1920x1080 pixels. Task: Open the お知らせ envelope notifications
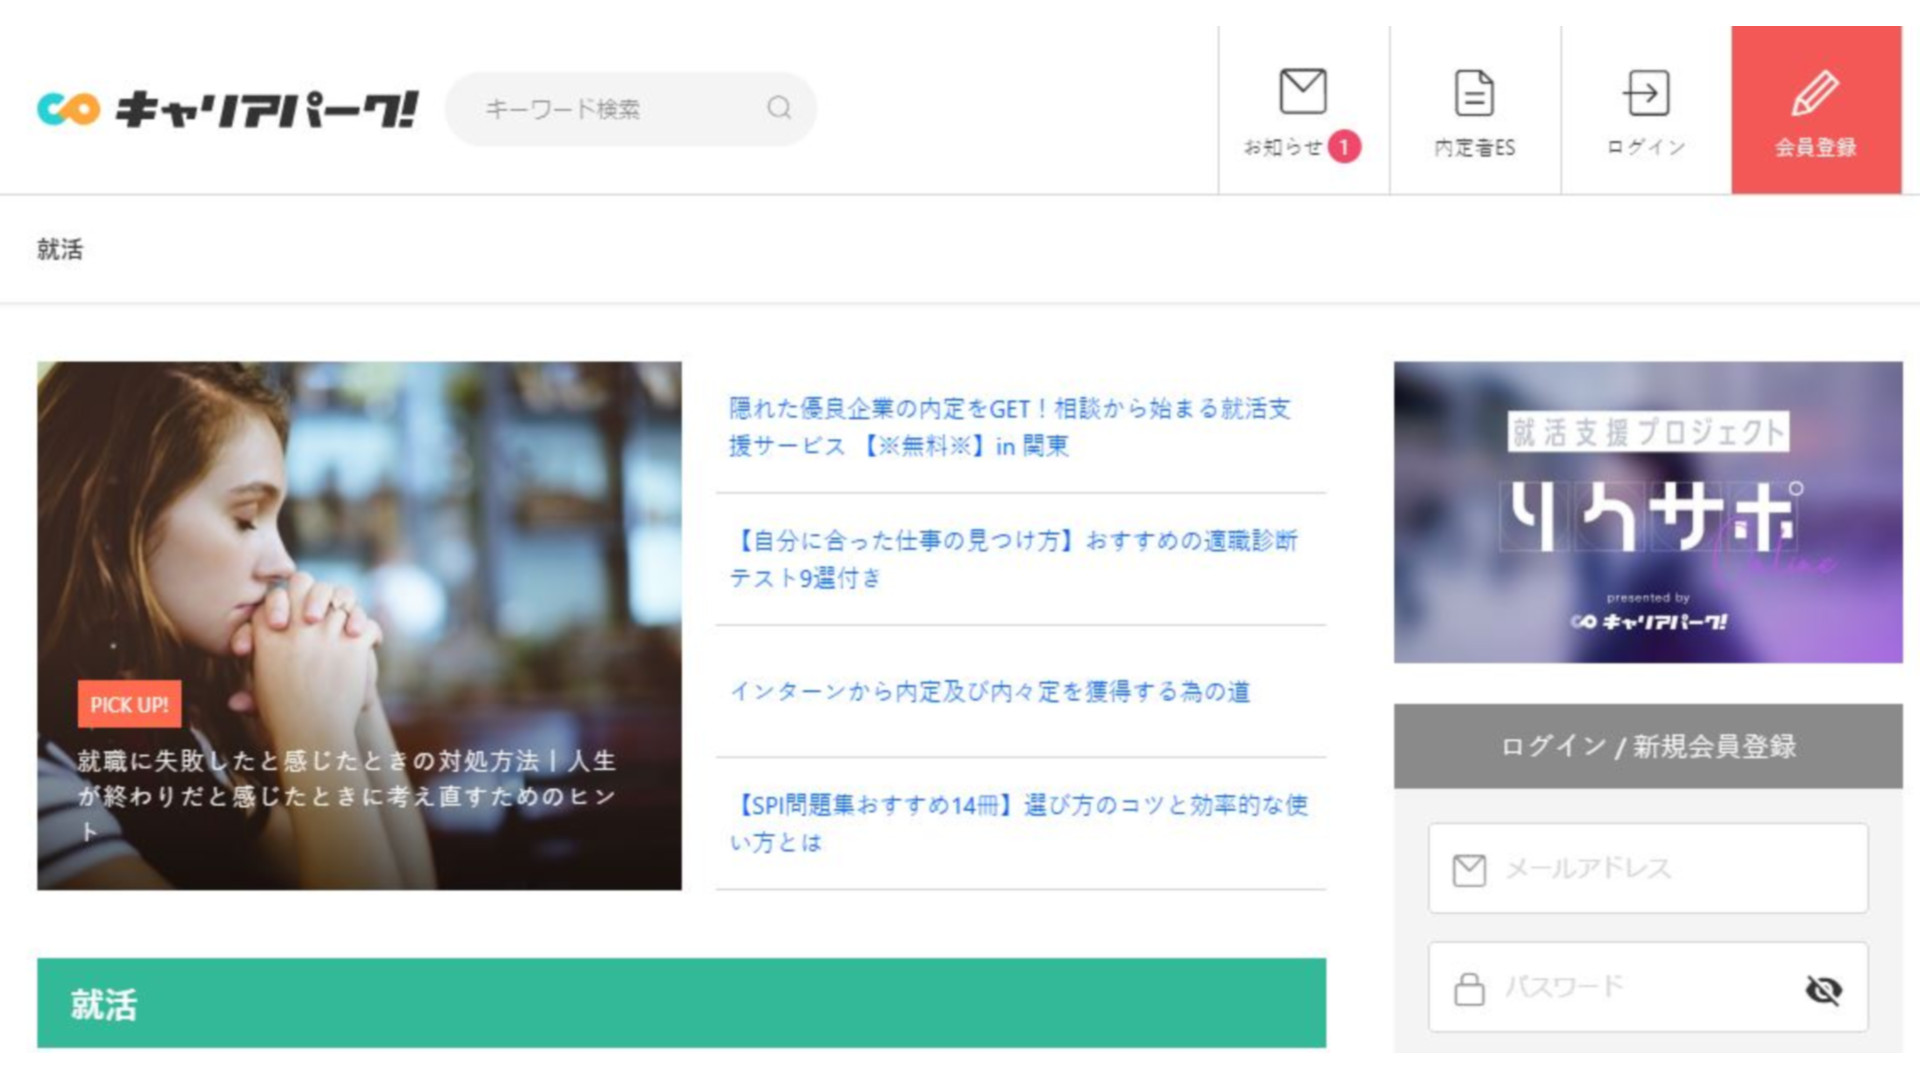[x=1302, y=92]
